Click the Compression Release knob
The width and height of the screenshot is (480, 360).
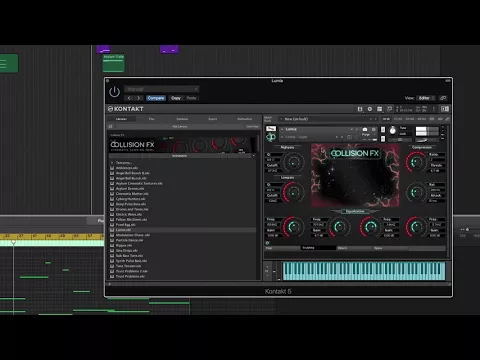416,192
